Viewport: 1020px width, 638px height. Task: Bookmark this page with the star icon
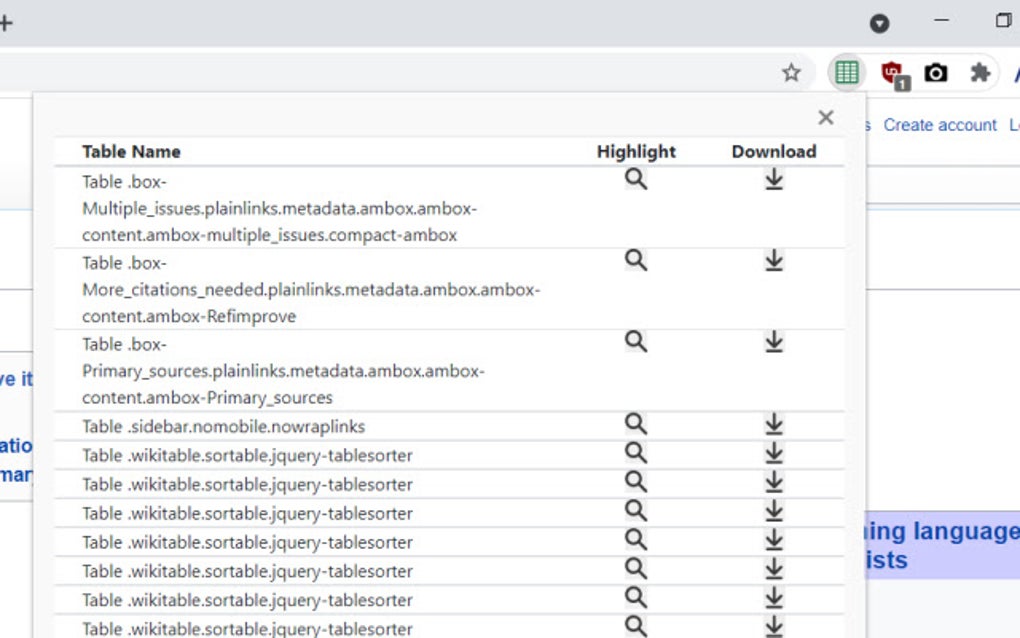click(792, 71)
